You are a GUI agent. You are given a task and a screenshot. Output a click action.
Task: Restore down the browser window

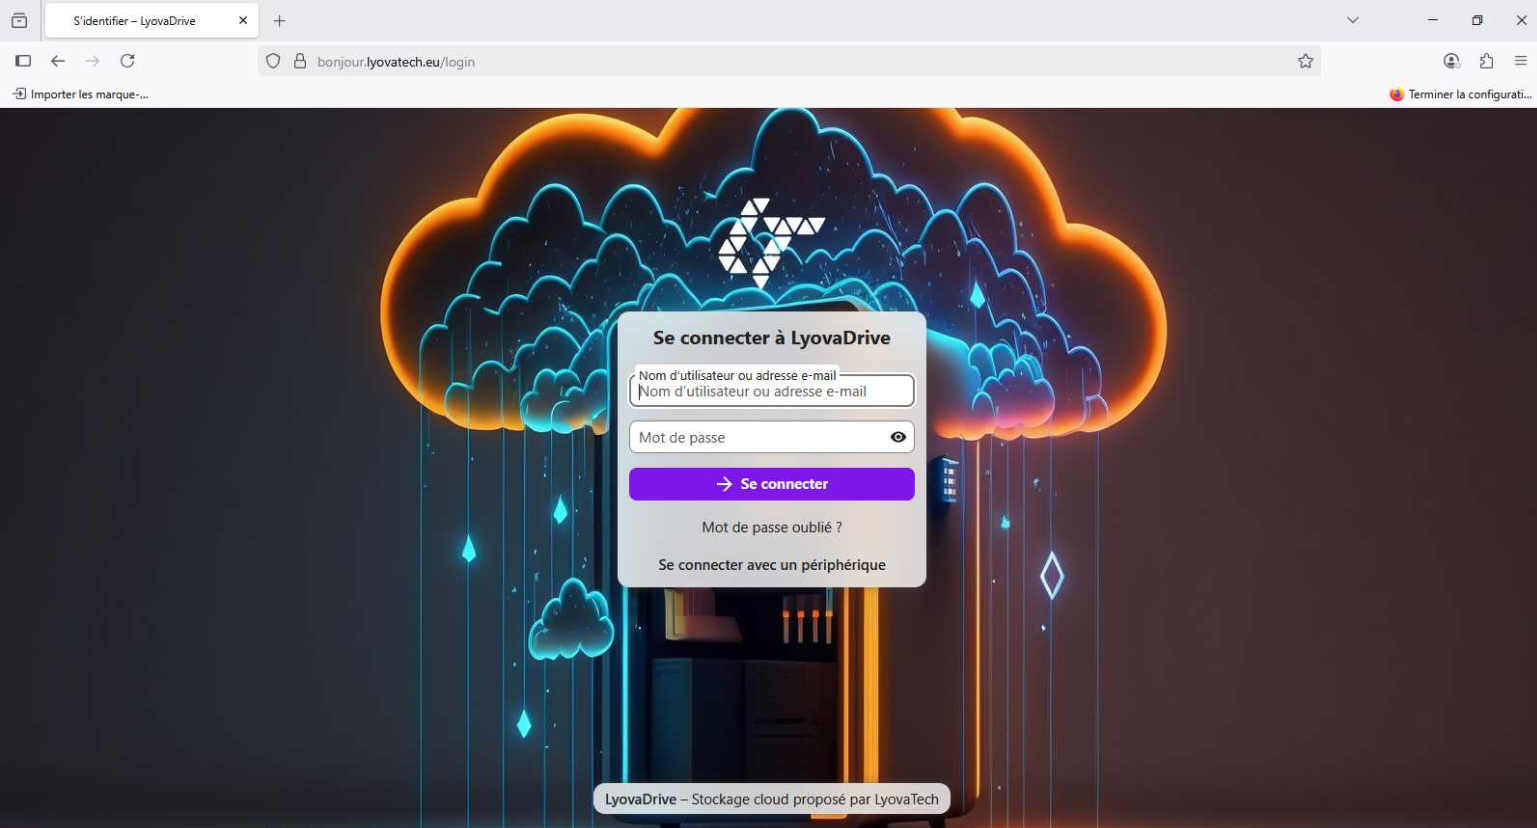[1477, 20]
